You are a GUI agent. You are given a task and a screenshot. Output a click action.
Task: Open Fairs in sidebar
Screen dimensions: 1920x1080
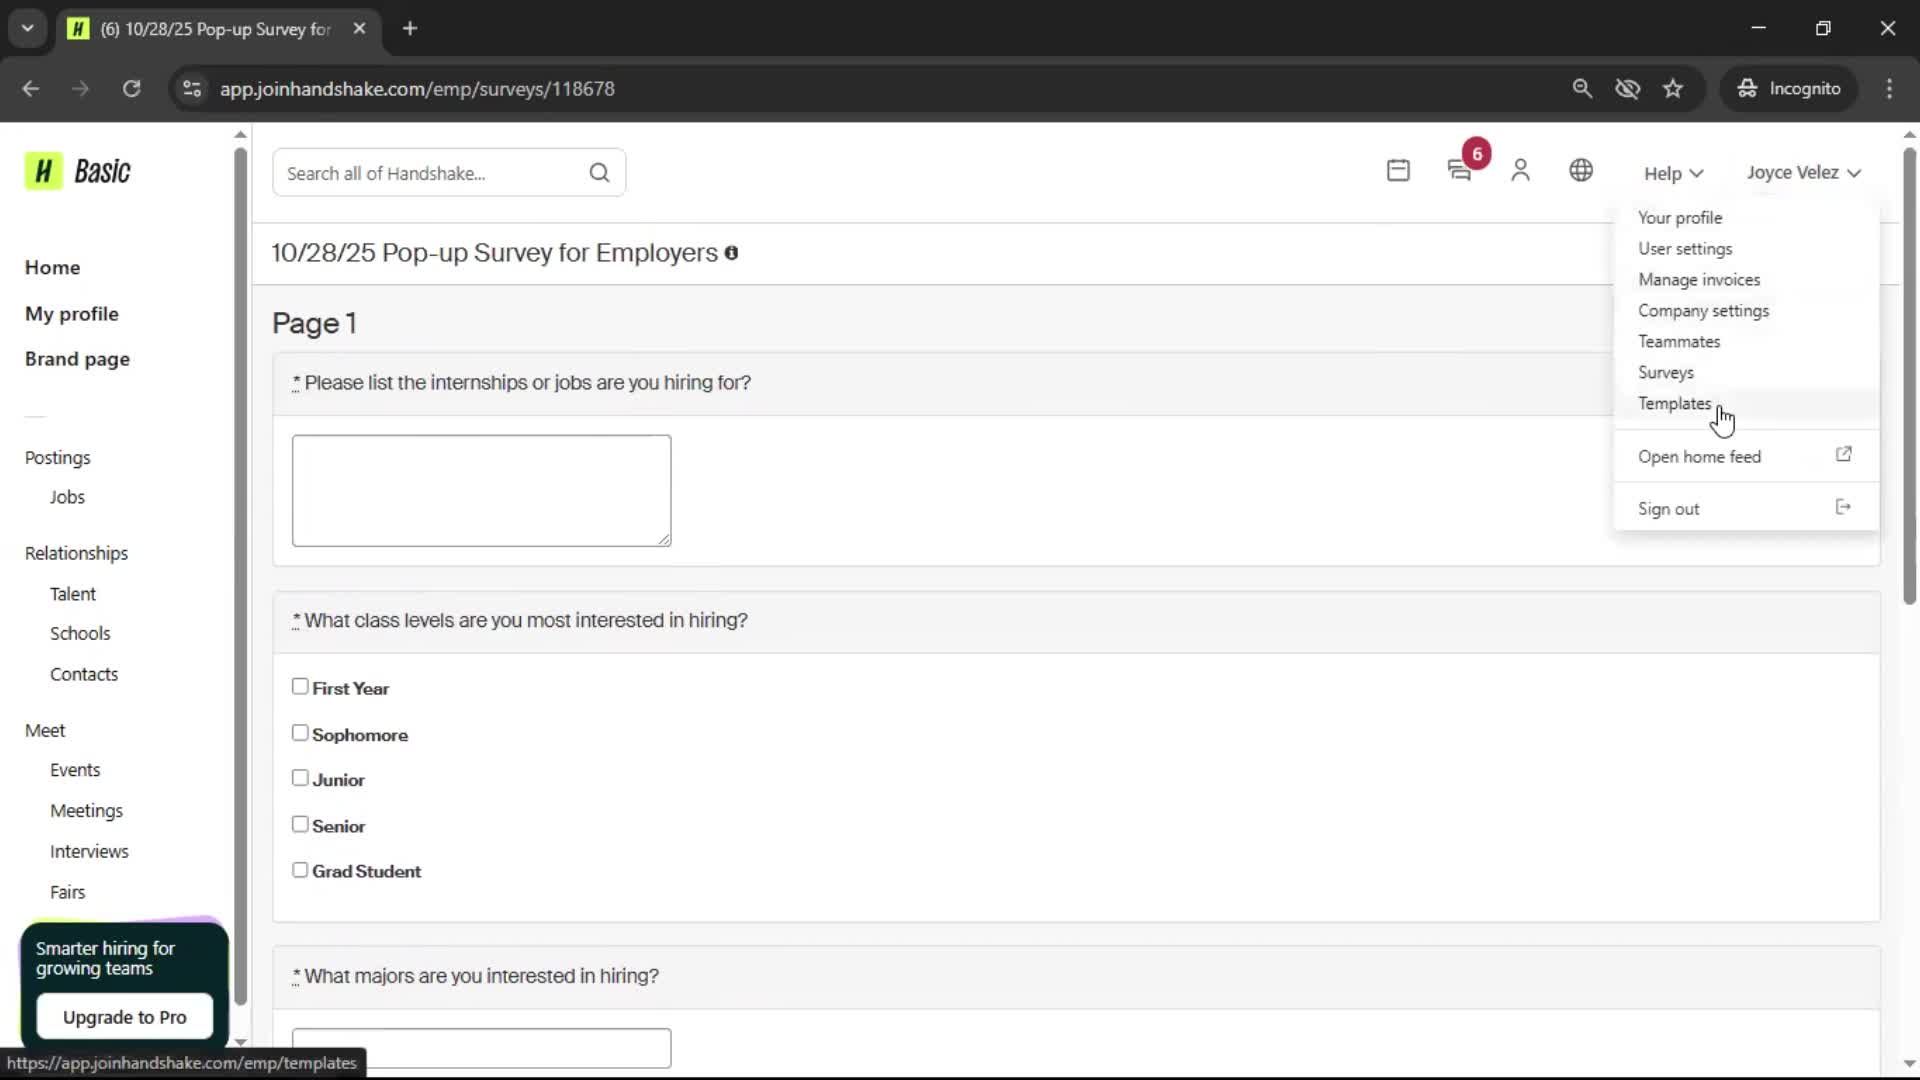67,892
